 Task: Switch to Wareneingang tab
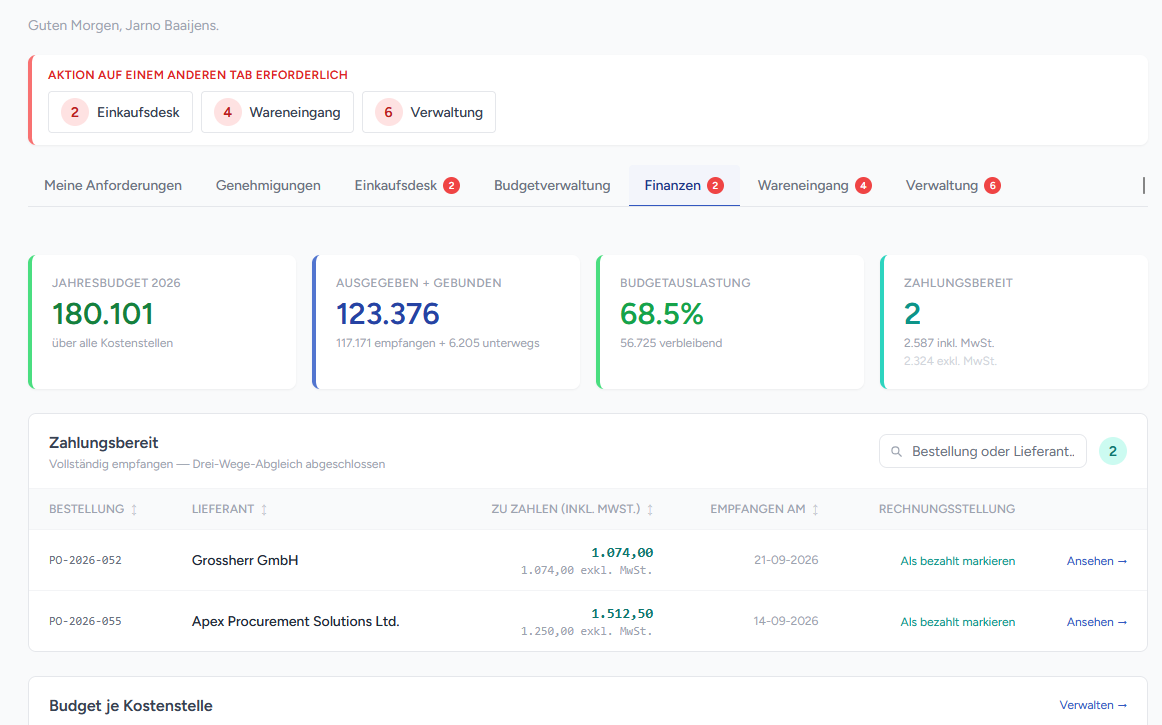(814, 185)
